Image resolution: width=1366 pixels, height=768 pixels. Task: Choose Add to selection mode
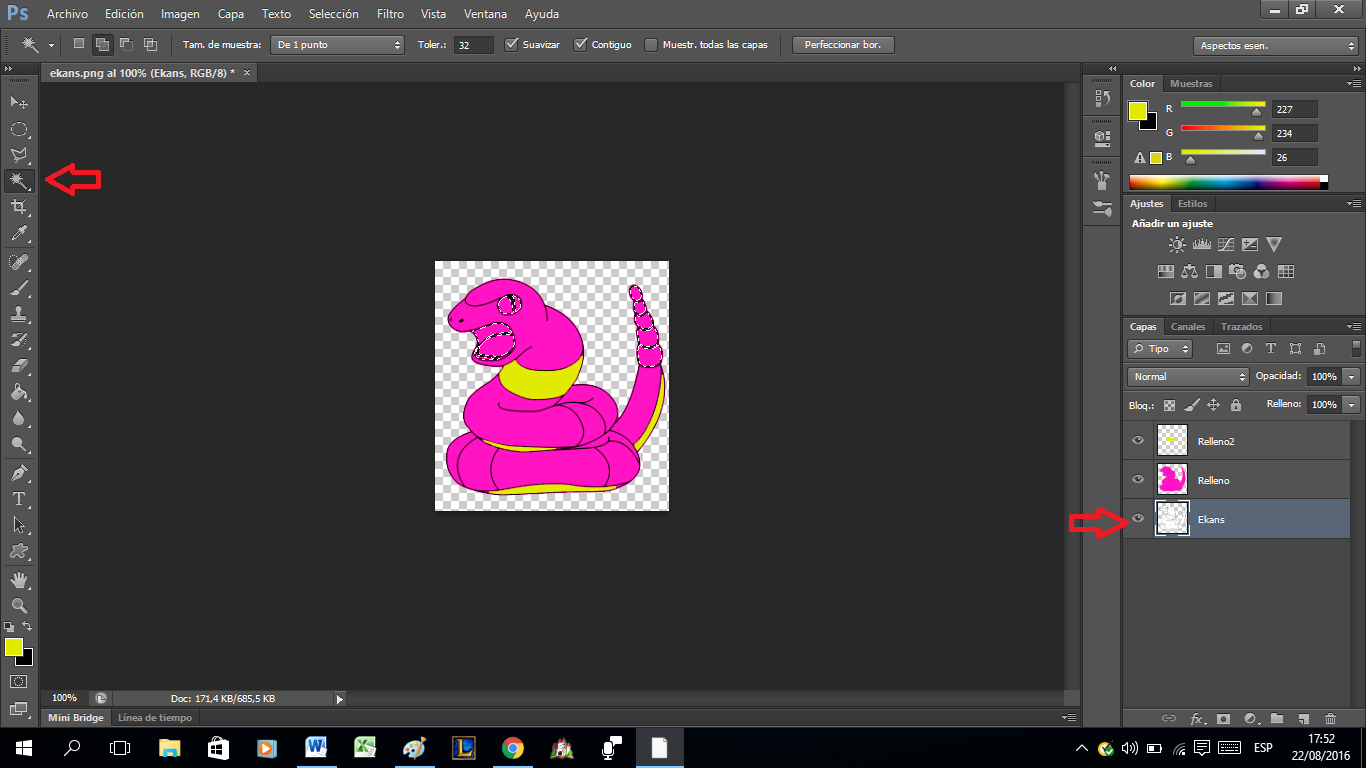(103, 44)
